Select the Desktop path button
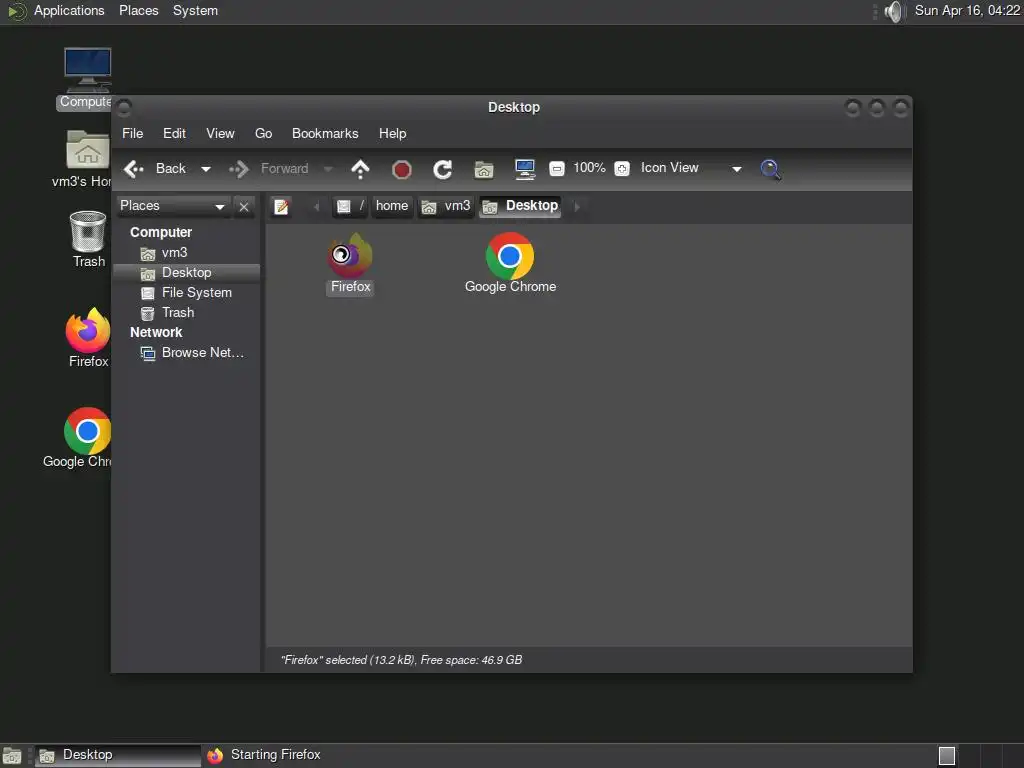 [520, 206]
